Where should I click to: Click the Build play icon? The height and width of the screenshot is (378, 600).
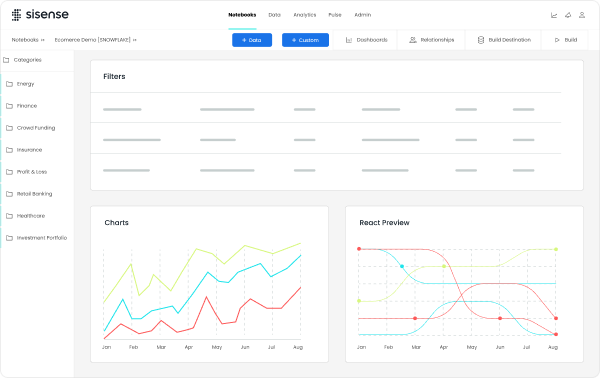click(x=557, y=40)
